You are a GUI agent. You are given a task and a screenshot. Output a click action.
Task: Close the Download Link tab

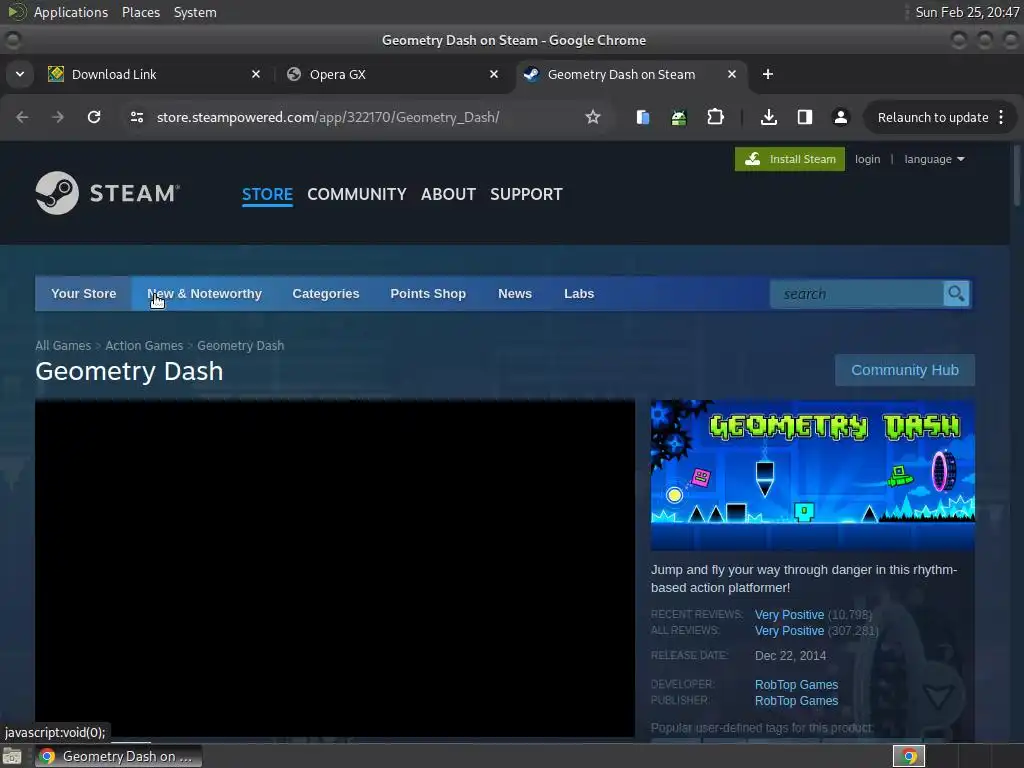tap(256, 74)
